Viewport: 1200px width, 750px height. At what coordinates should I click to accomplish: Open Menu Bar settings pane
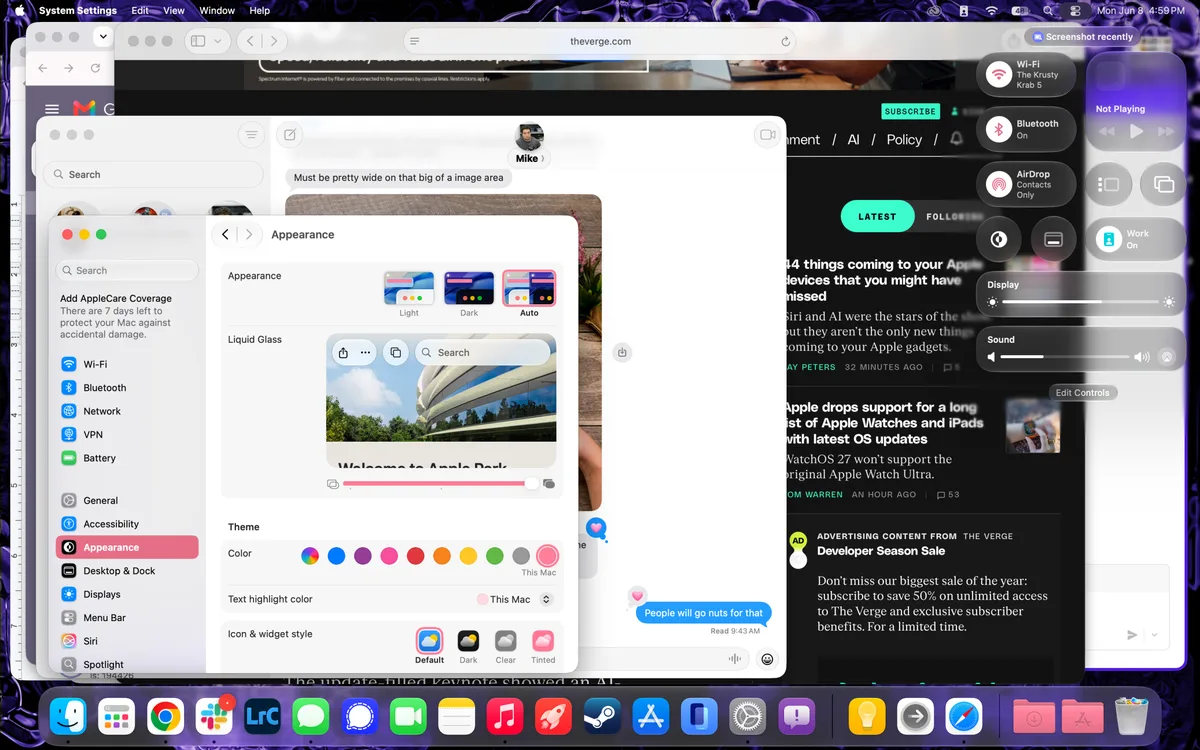(127, 618)
